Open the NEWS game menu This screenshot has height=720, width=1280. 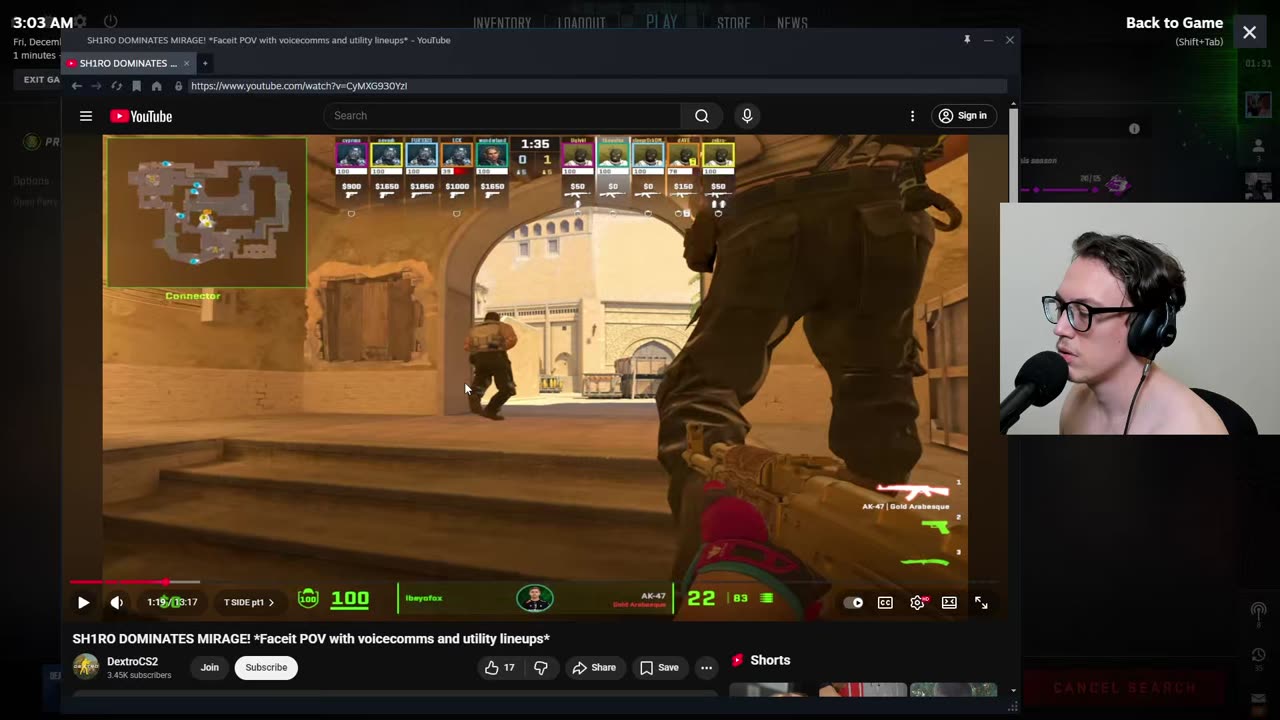point(792,23)
